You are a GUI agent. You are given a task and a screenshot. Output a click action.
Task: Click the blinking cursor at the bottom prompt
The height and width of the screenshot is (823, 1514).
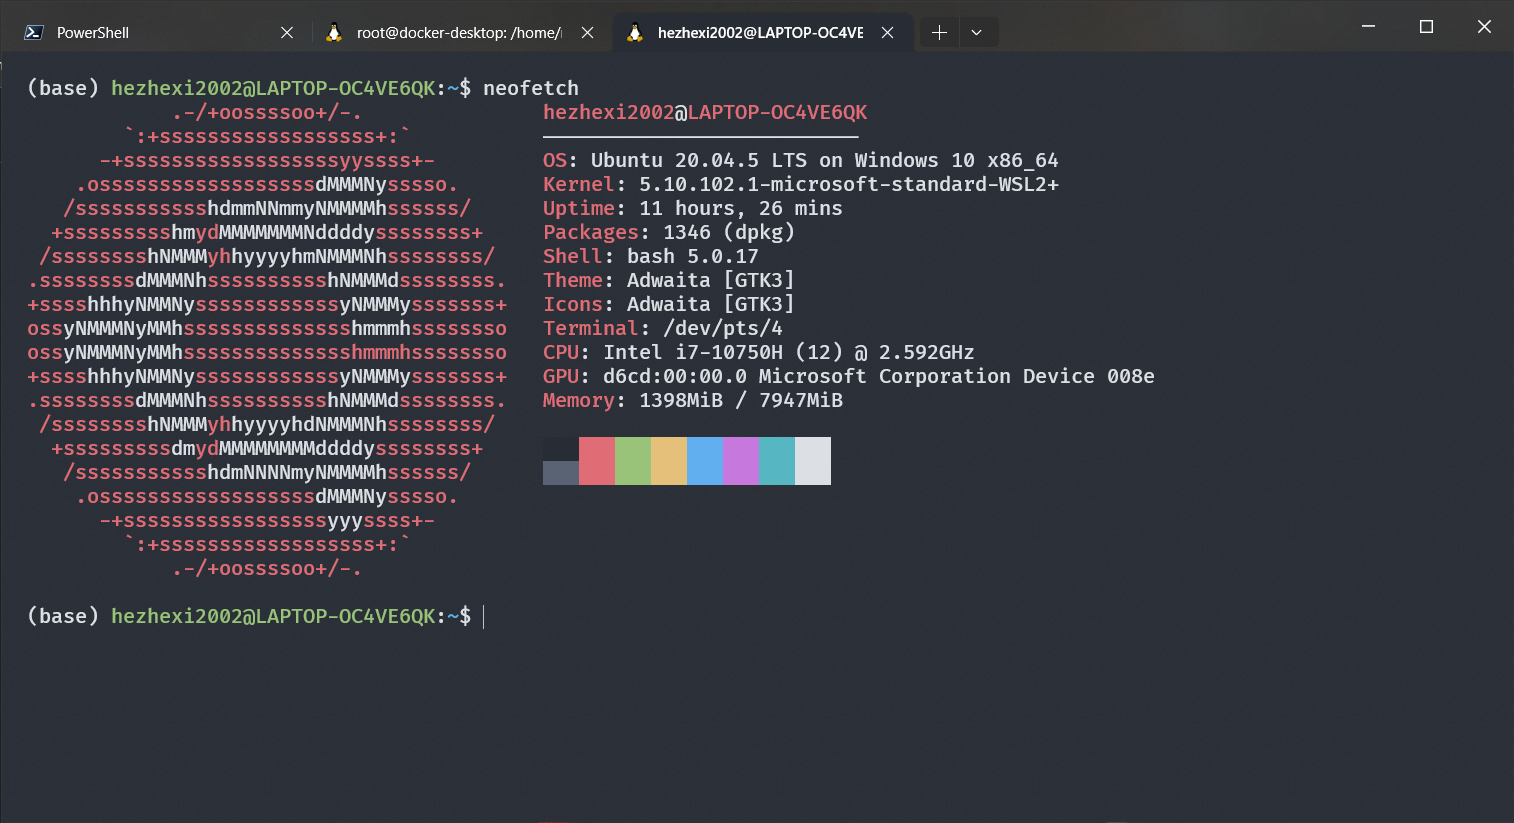[x=483, y=617]
